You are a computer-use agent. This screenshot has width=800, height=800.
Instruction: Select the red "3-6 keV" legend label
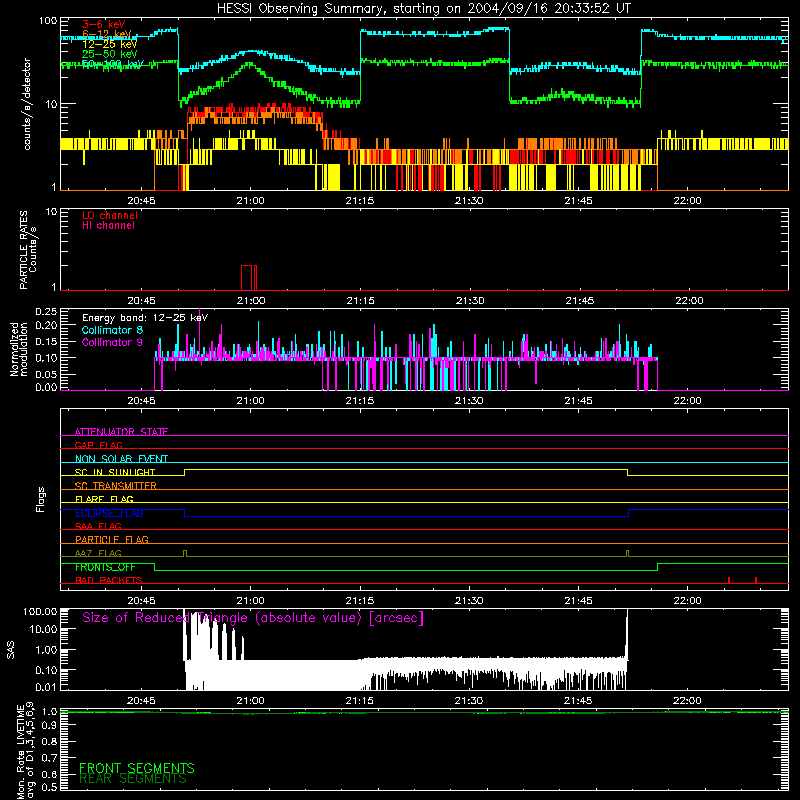pyautogui.click(x=104, y=24)
